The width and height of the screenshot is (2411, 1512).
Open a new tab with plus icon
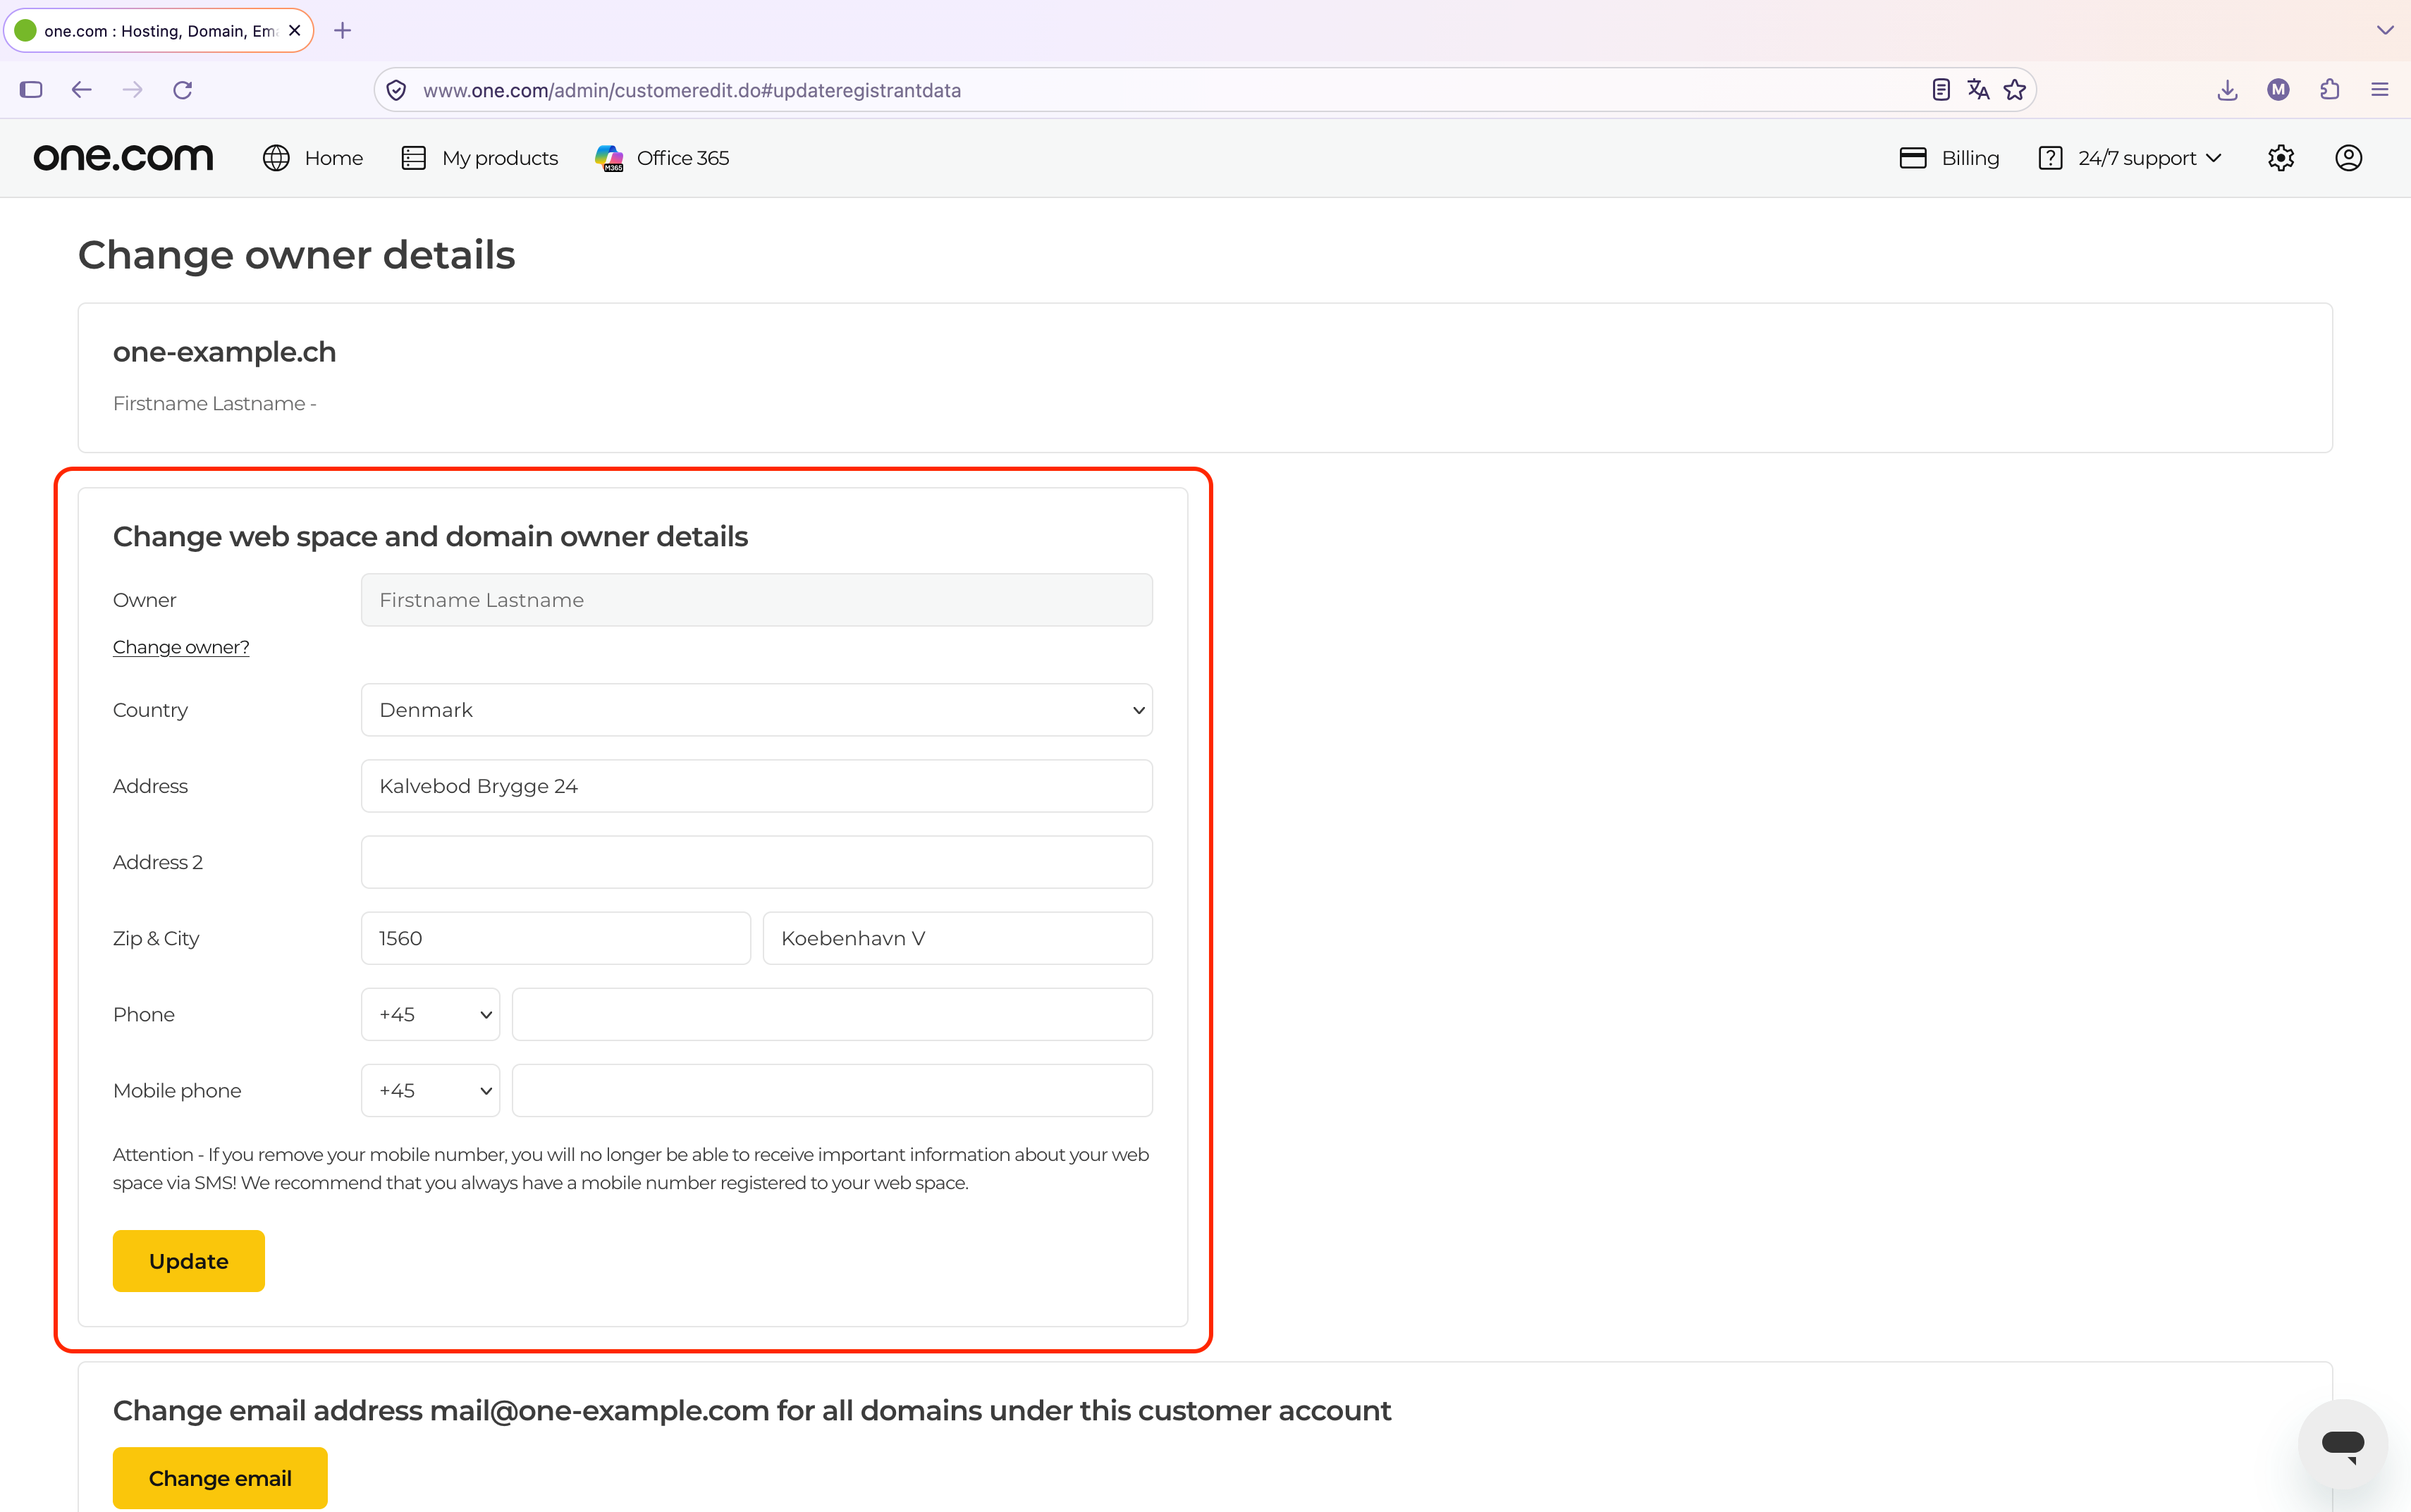(x=343, y=31)
